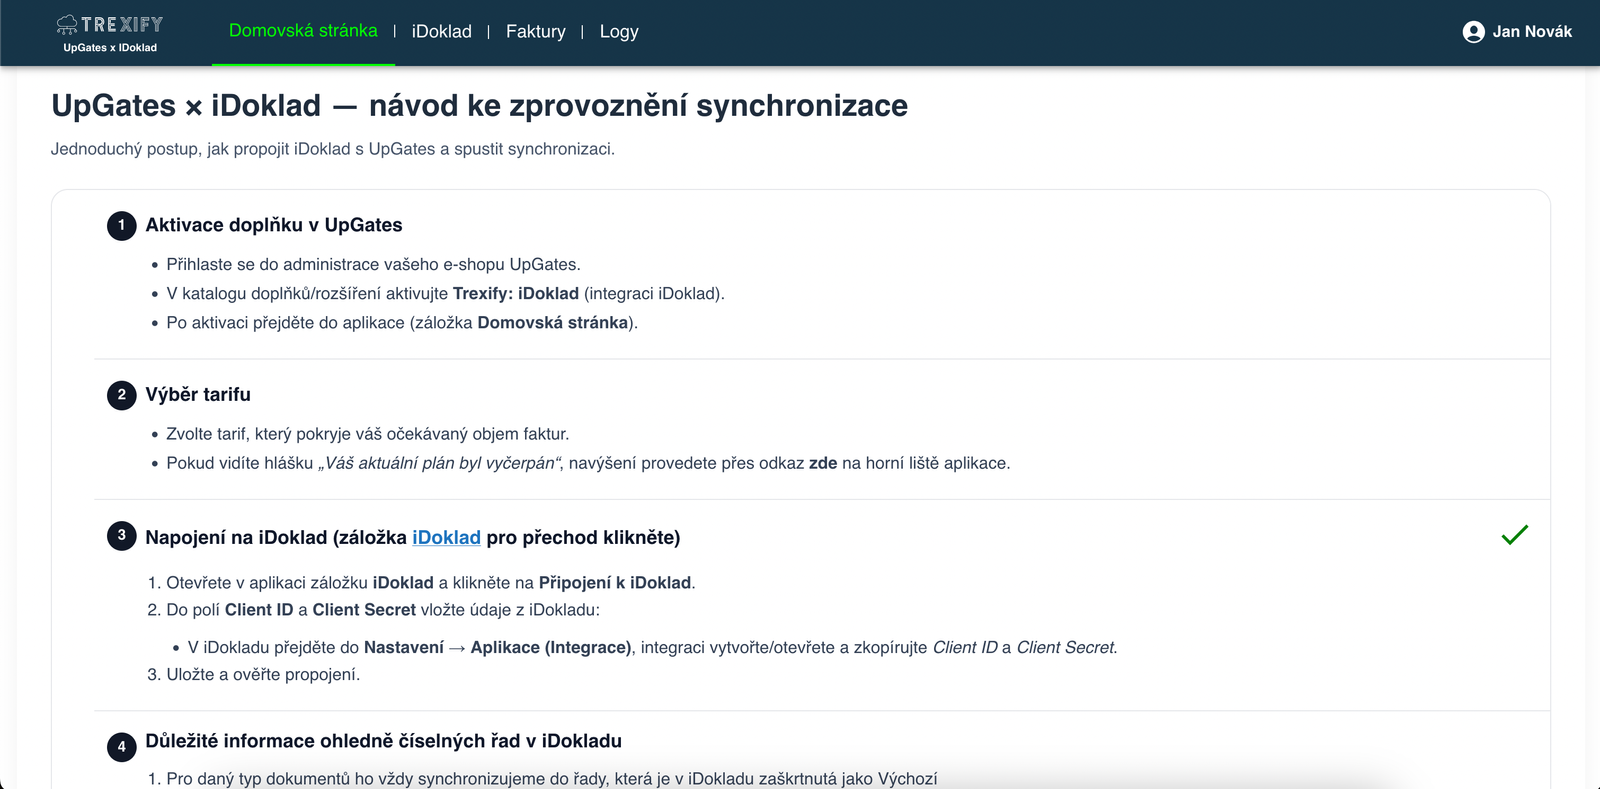Open the Logy tab

[619, 32]
